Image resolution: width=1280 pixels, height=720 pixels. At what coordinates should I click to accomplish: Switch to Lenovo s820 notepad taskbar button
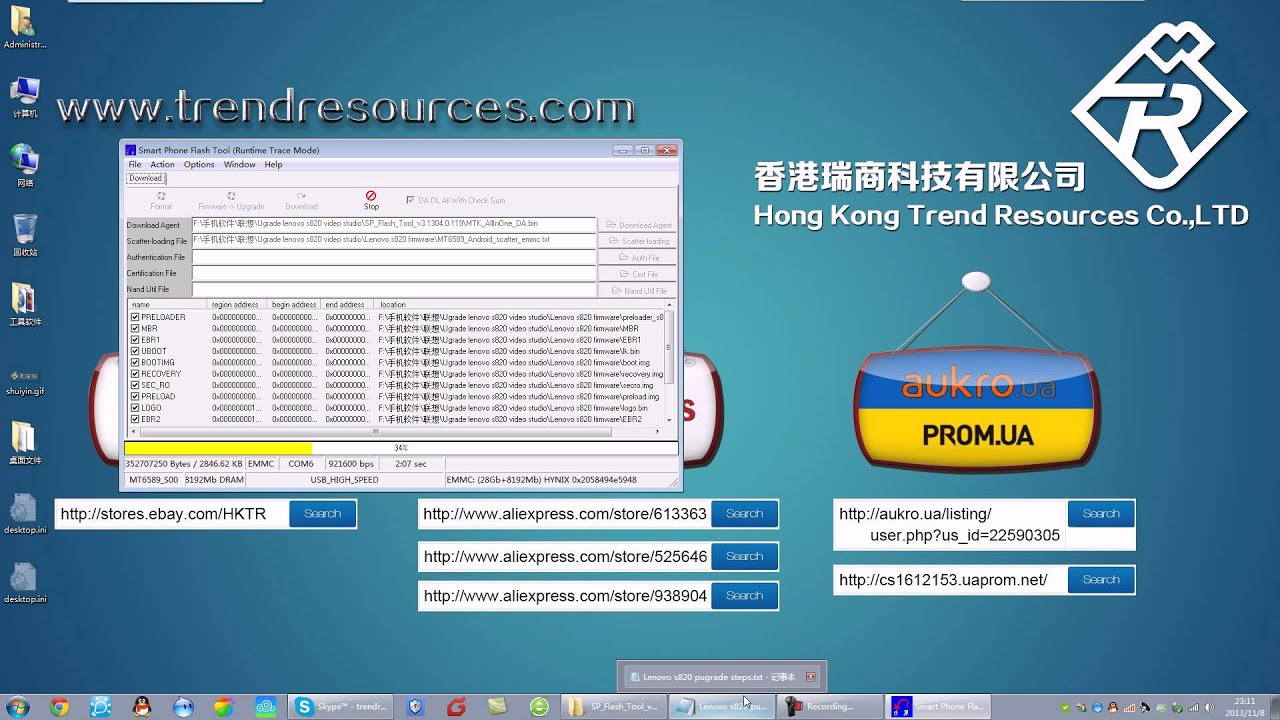coord(722,707)
